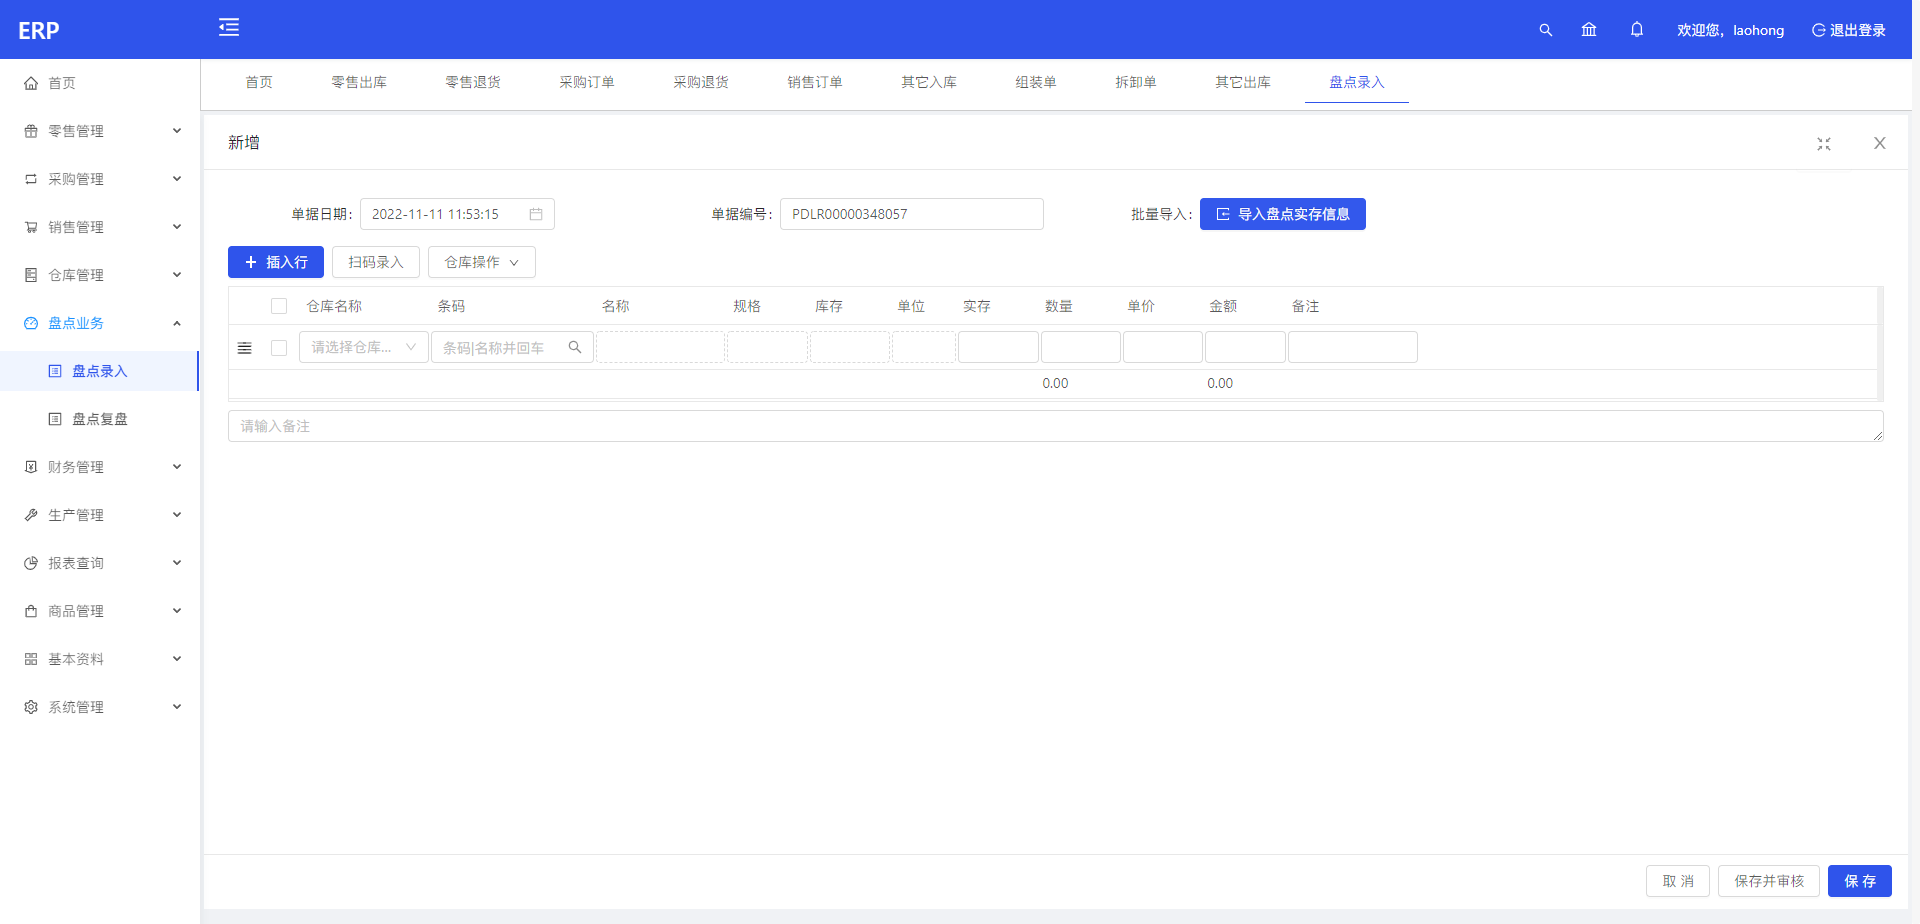Click 扫码录入 button
1920x924 pixels.
tap(376, 262)
